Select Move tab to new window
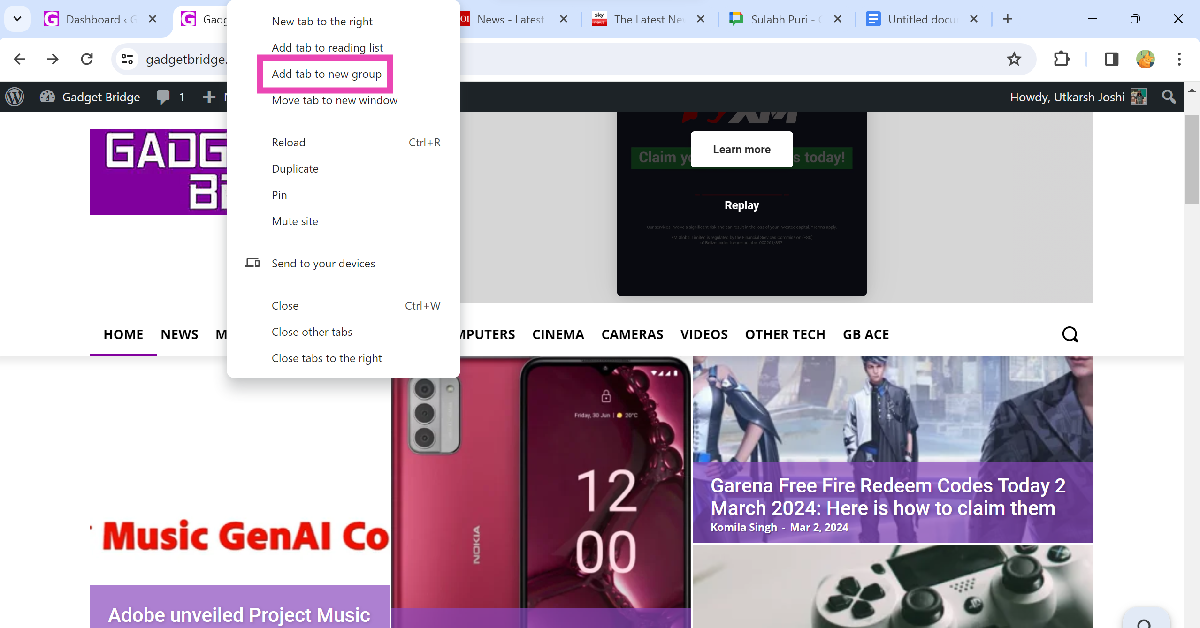The image size is (1200, 628). pyautogui.click(x=334, y=100)
